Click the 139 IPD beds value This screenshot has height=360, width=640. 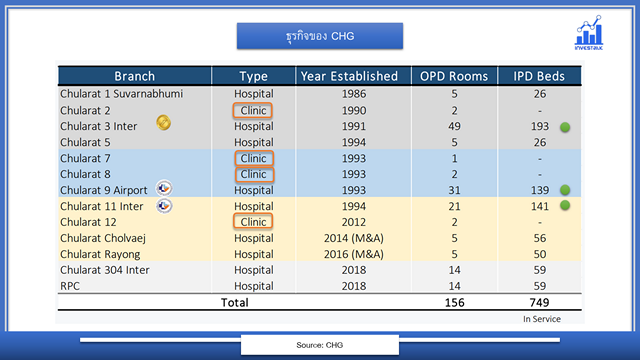tap(540, 190)
